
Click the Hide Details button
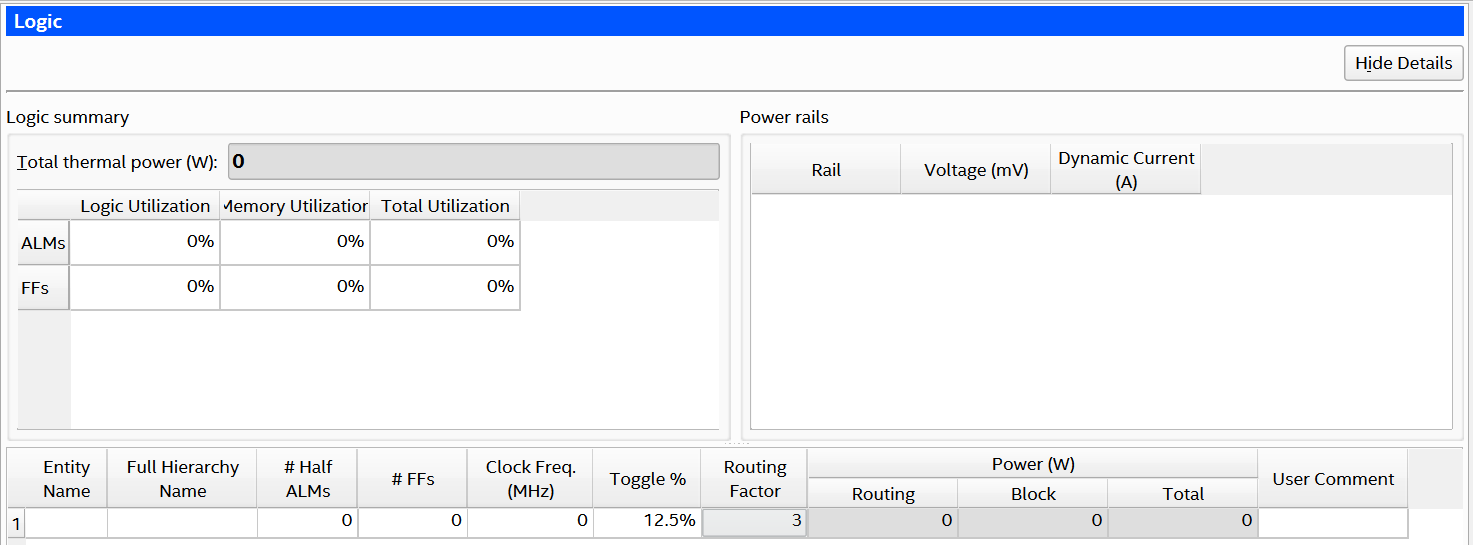[x=1403, y=63]
